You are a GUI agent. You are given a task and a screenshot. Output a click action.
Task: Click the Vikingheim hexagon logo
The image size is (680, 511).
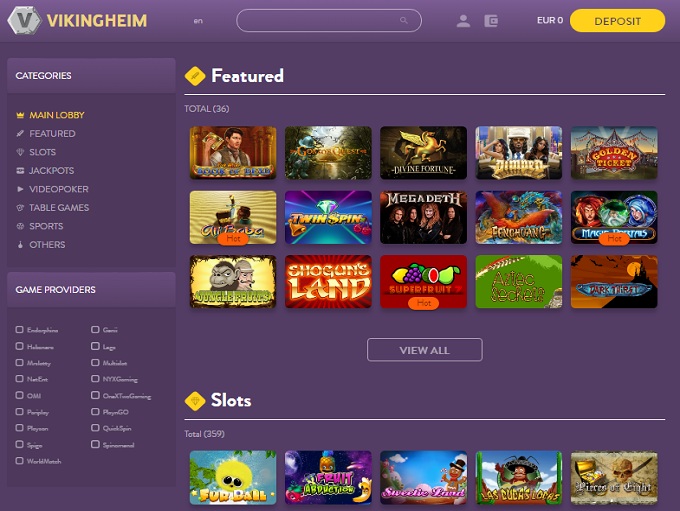[24, 20]
